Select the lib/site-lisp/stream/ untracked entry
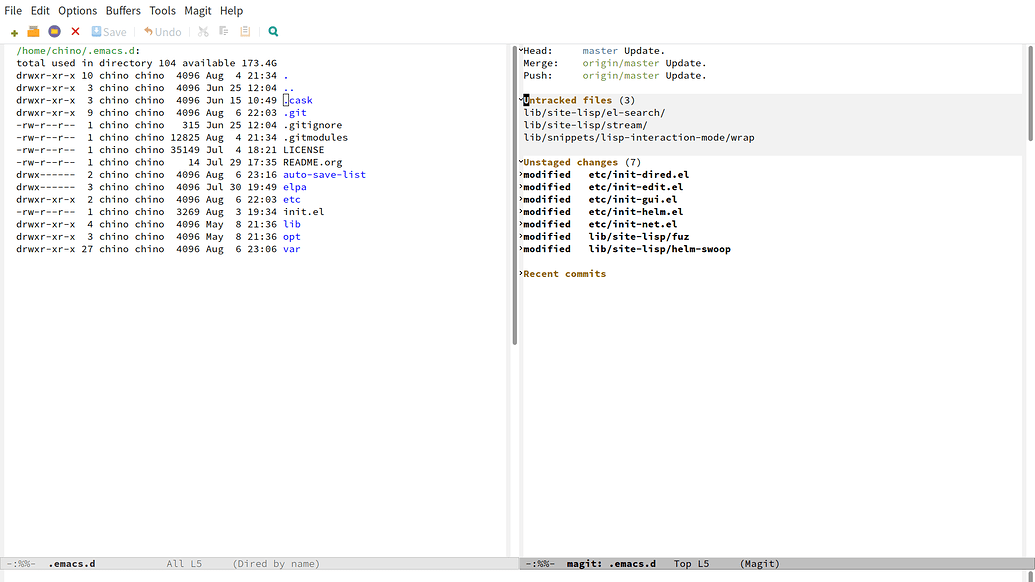This screenshot has width=1035, height=582. (585, 125)
